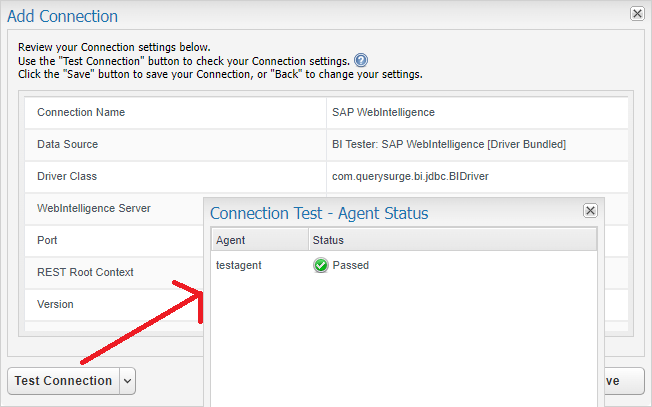Click the Agent column header
The width and height of the screenshot is (652, 407).
(x=260, y=240)
